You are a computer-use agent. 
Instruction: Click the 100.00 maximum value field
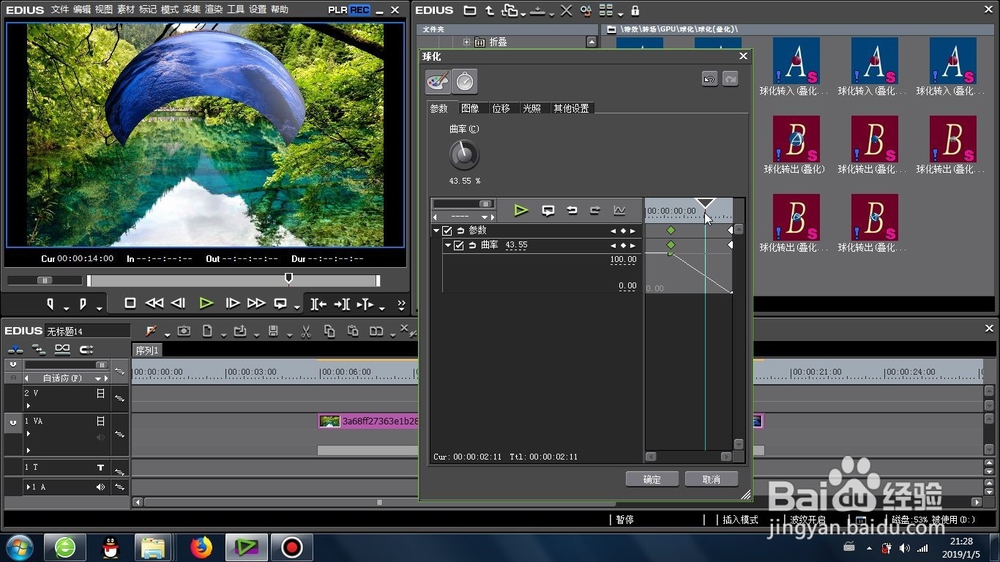[623, 260]
